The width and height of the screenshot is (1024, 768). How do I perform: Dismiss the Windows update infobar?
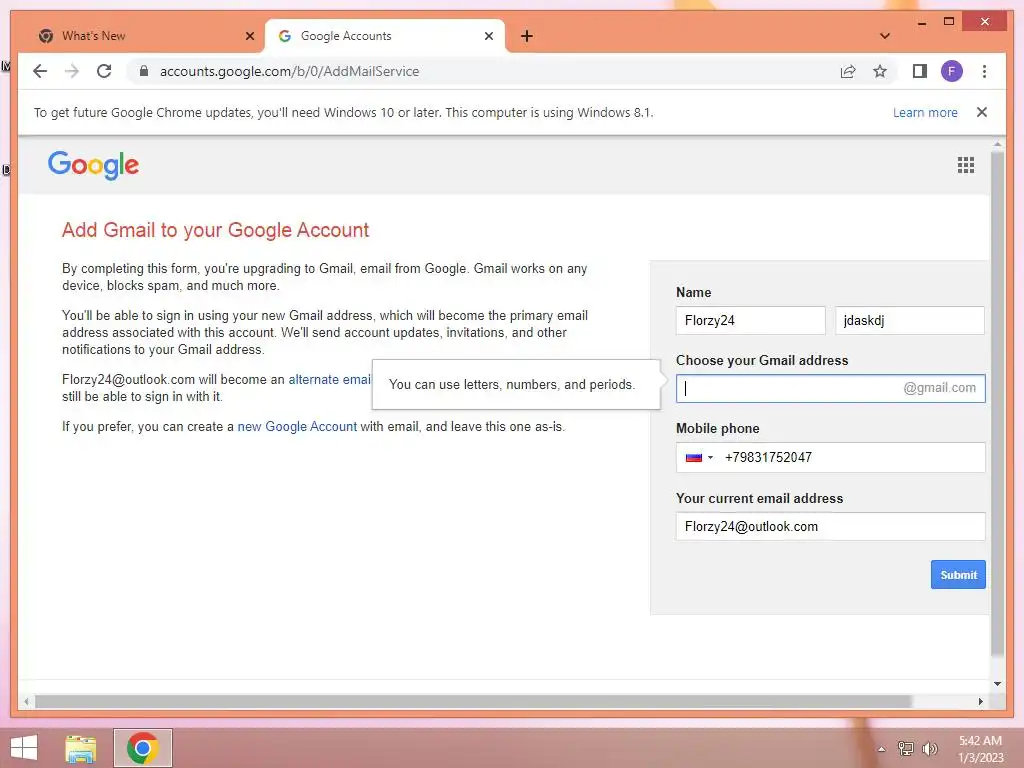pos(981,112)
